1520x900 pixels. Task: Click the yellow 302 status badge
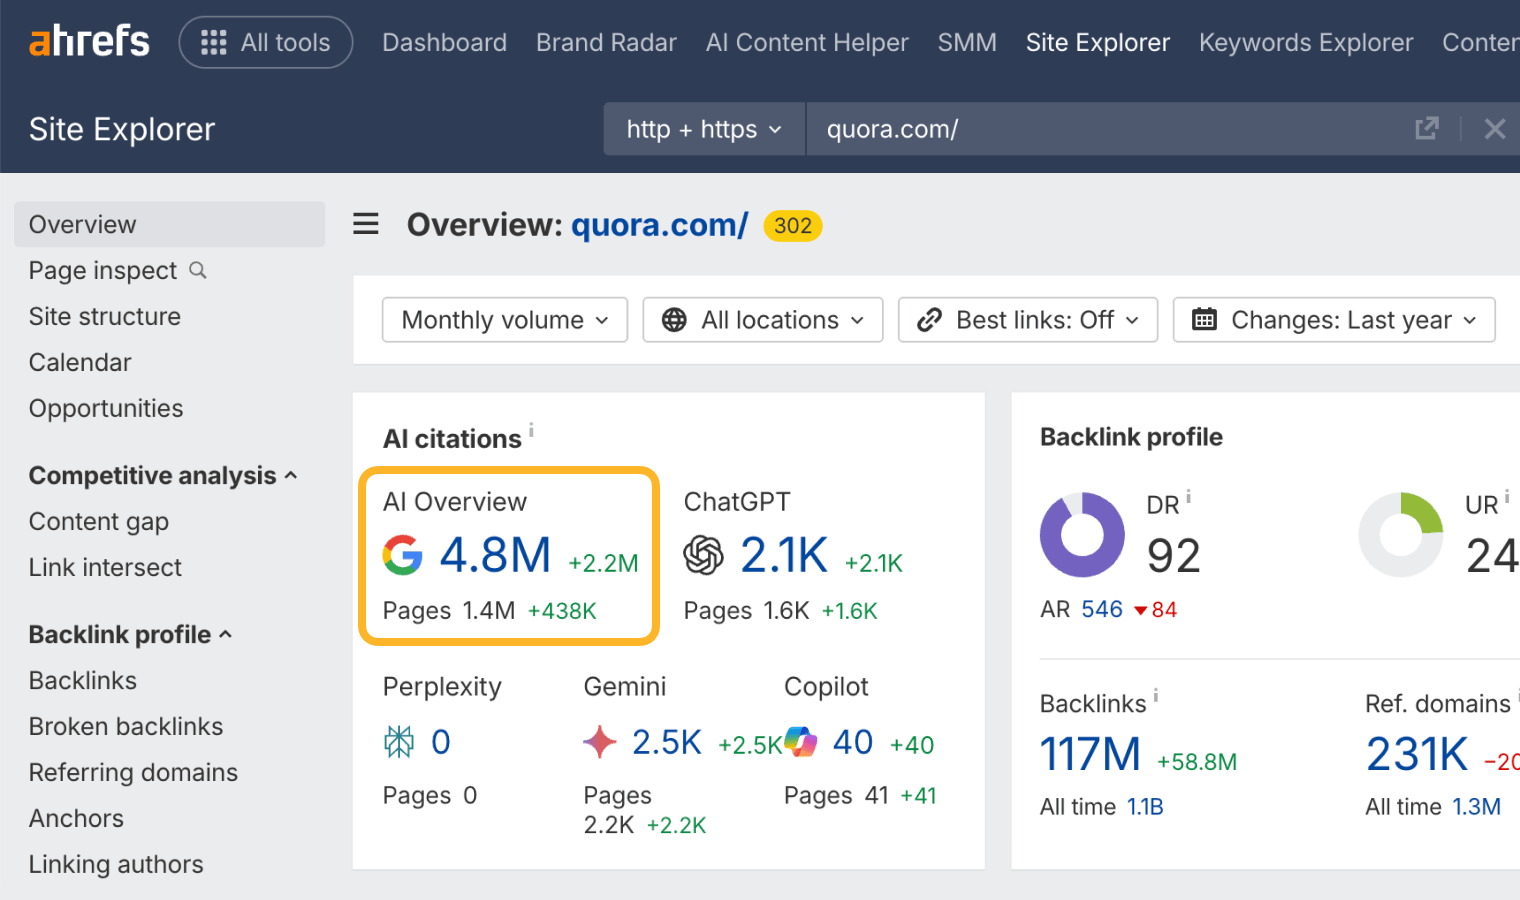pyautogui.click(x=793, y=226)
